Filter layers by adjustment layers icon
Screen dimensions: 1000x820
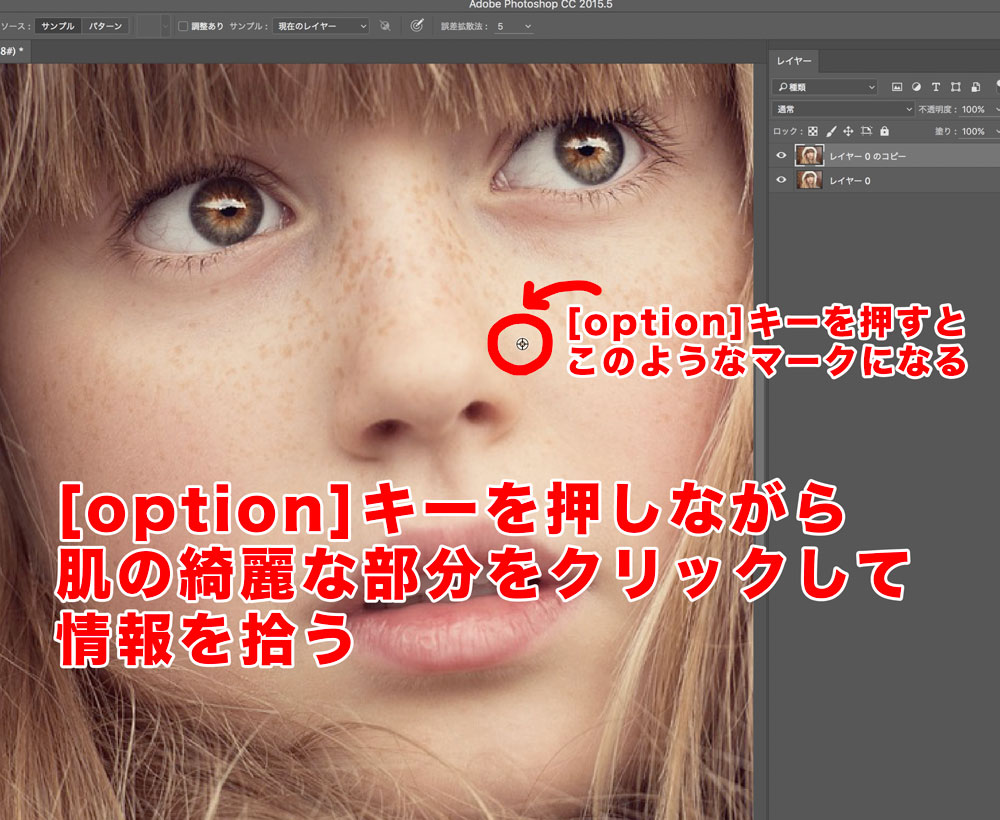click(916, 87)
